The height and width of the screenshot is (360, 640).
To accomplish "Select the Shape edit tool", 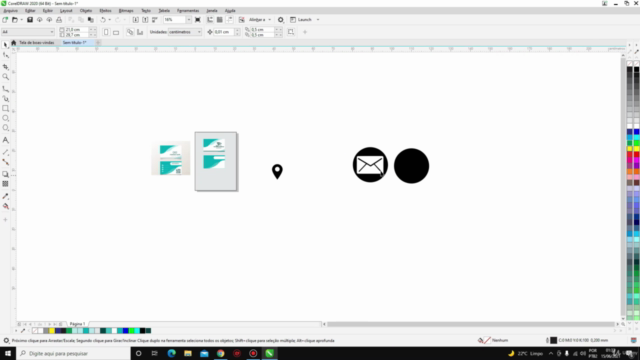I will [5, 55].
